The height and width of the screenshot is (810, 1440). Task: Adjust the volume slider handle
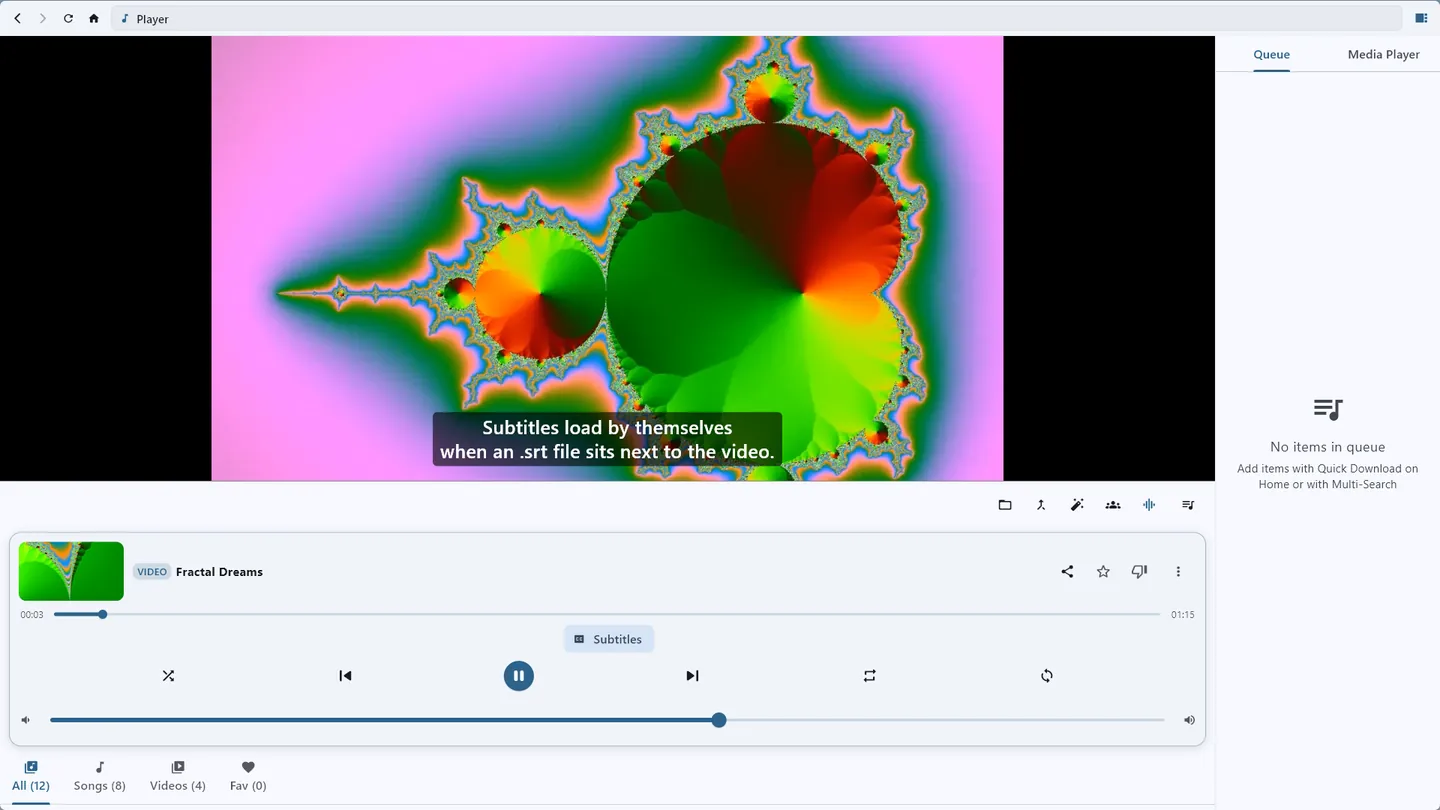pos(719,720)
